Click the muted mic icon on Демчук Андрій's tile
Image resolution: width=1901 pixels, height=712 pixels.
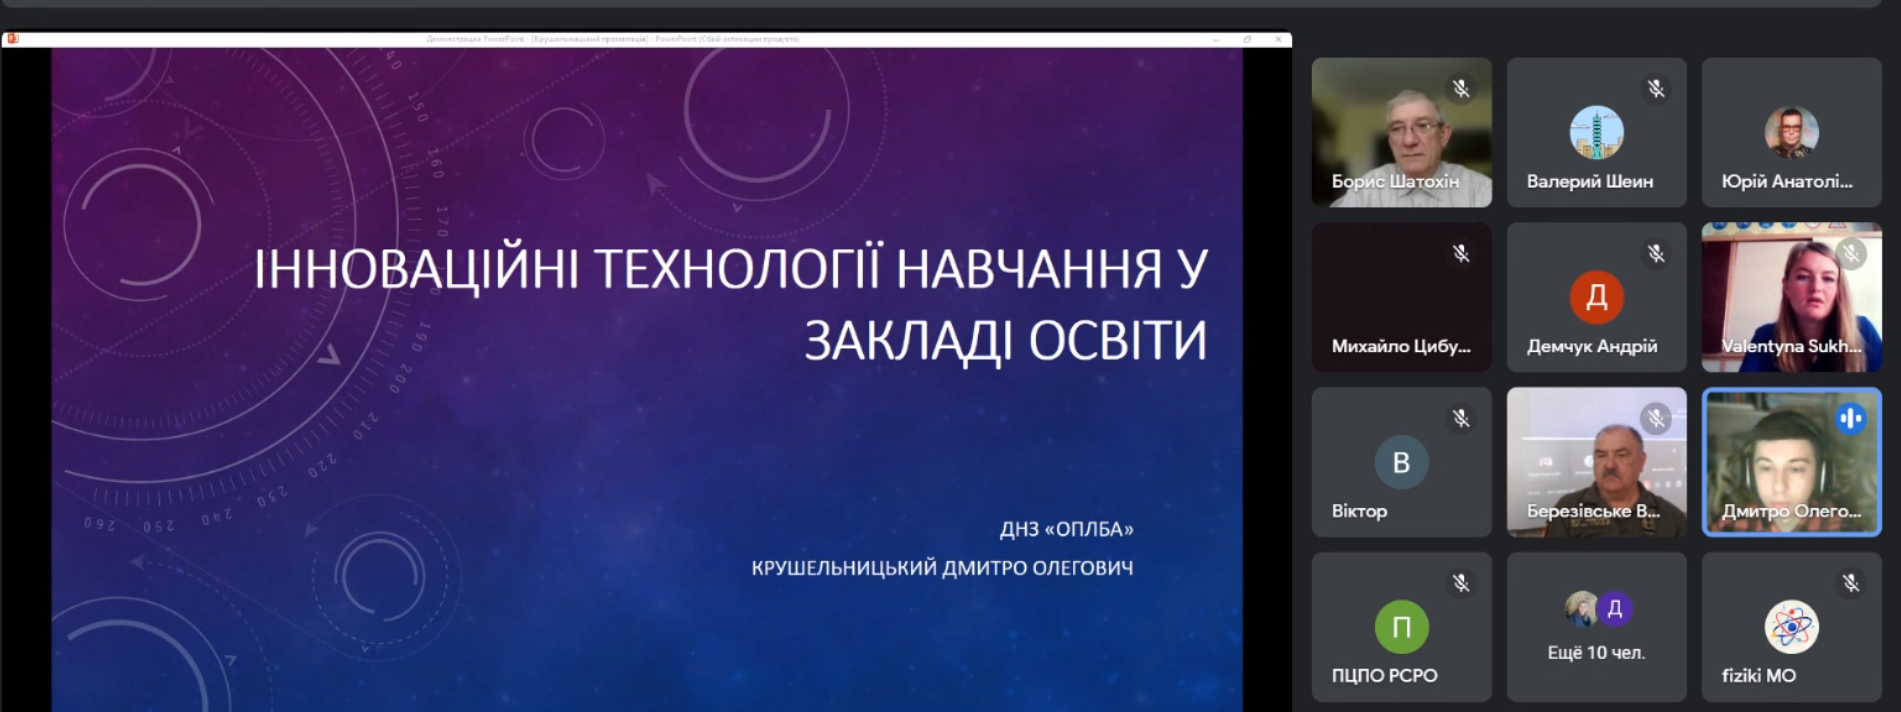coord(1656,254)
